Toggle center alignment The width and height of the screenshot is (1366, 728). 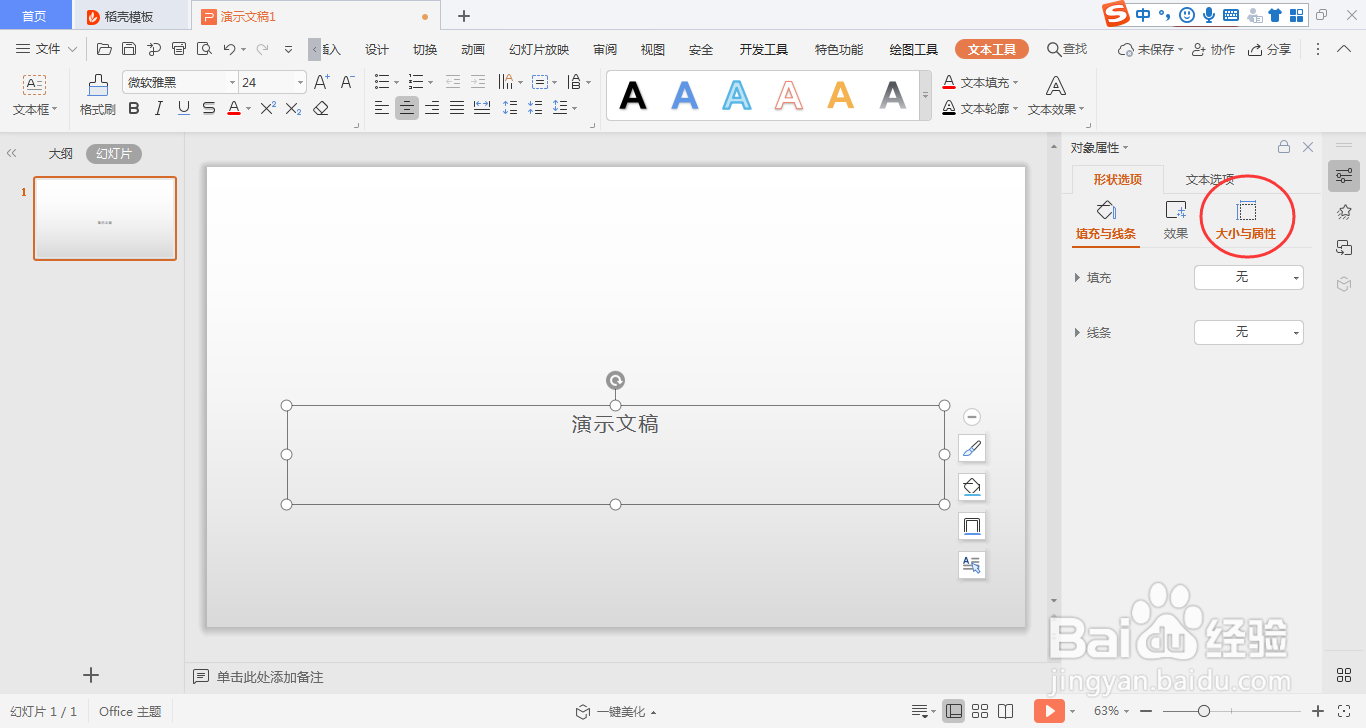click(x=407, y=108)
